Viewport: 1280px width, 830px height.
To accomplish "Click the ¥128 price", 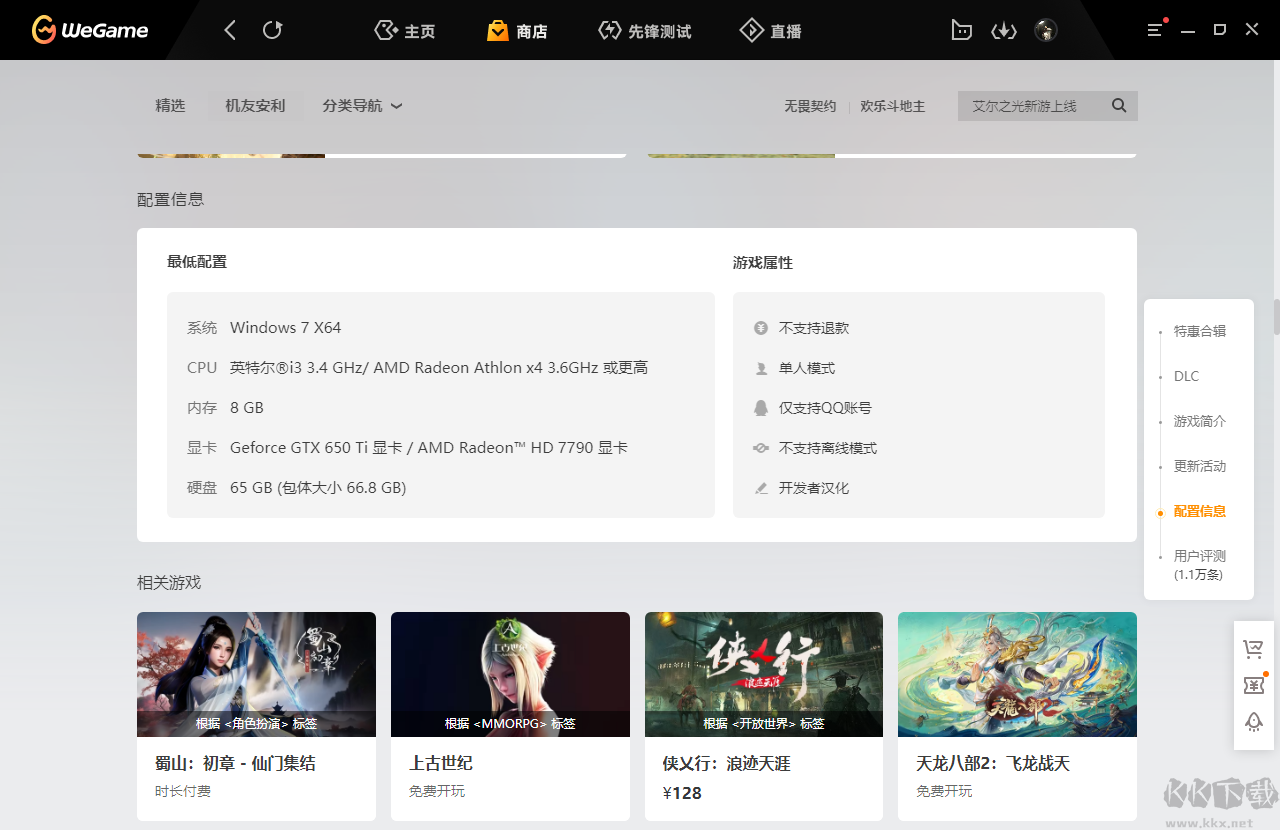I will point(682,793).
